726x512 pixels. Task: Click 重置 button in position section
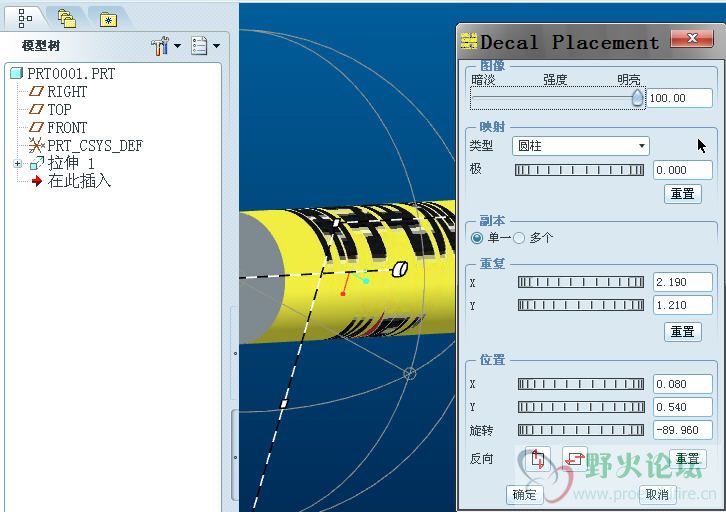688,459
